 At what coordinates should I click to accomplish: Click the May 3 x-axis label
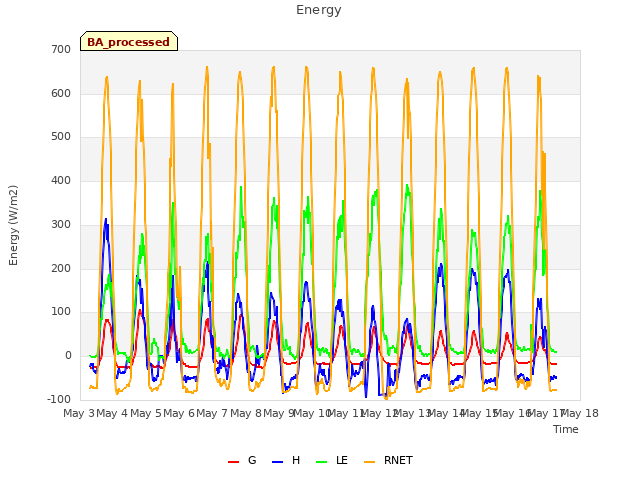click(79, 413)
